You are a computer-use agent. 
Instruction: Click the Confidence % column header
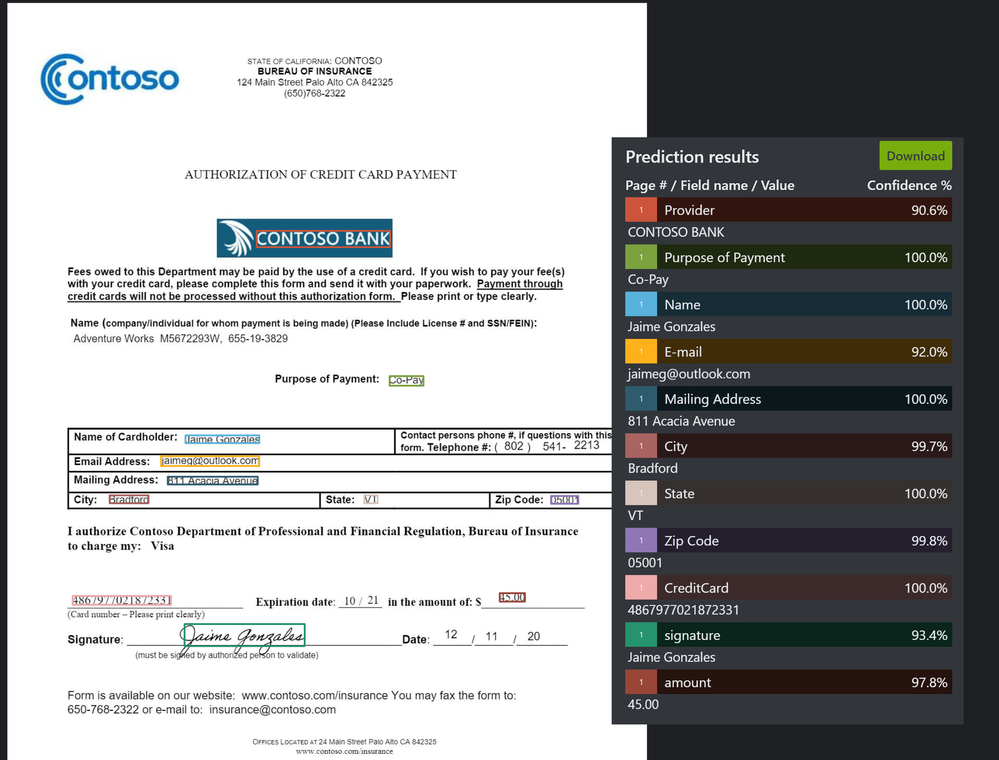coord(909,185)
